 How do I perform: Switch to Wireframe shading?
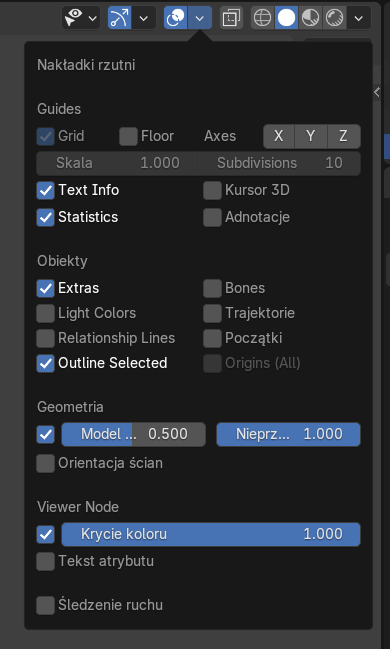point(263,18)
